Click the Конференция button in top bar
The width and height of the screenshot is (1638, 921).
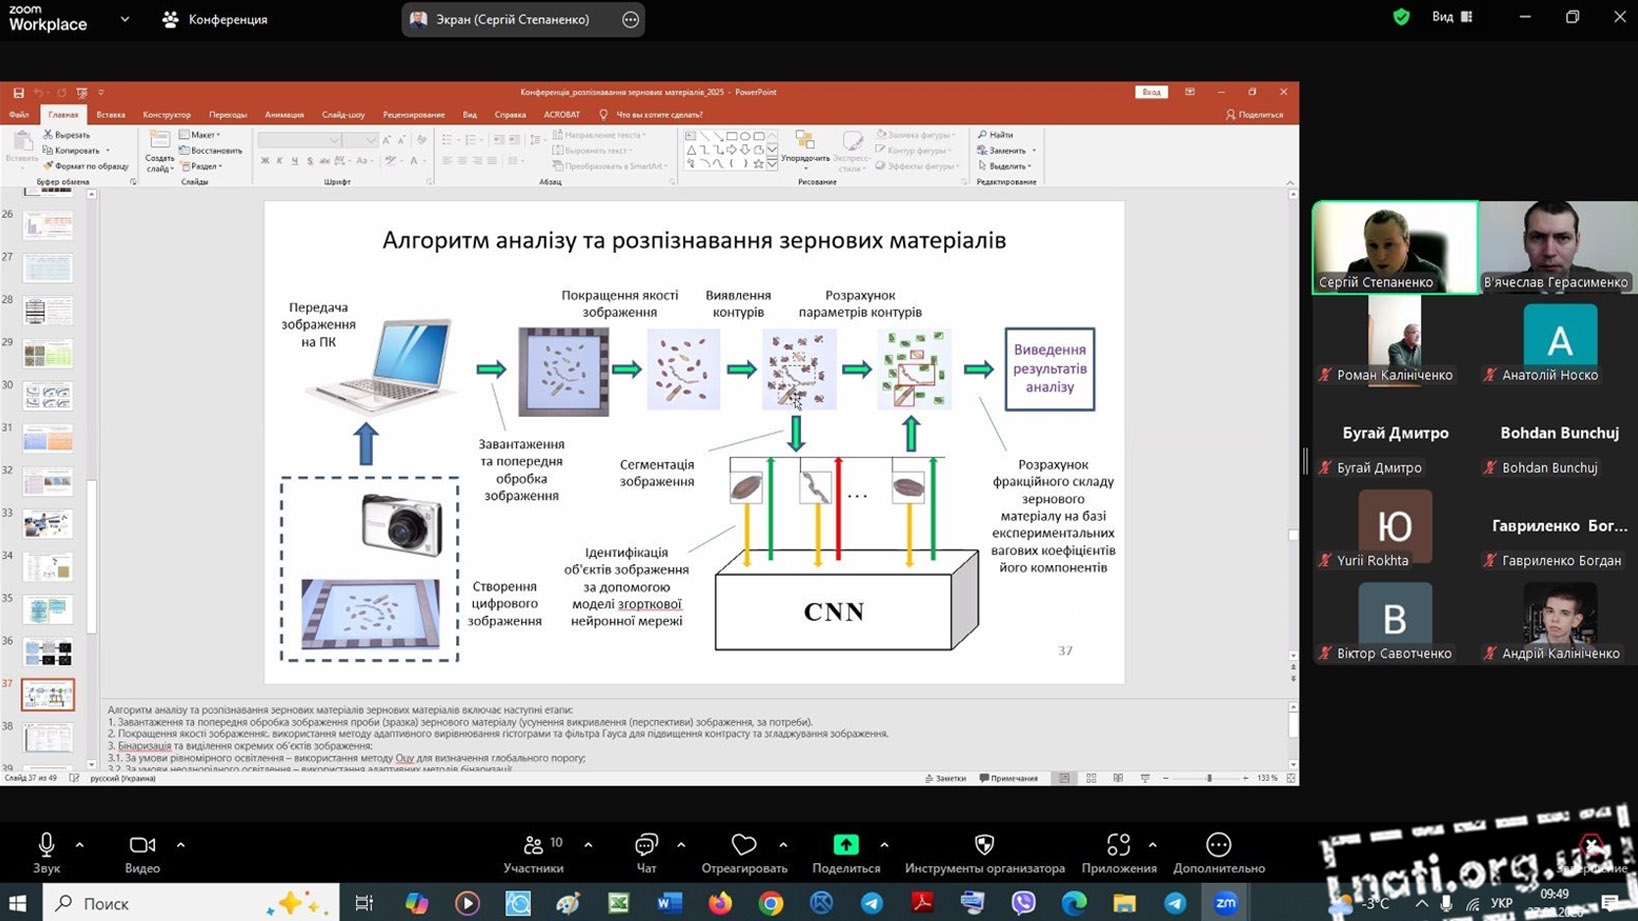coord(215,19)
